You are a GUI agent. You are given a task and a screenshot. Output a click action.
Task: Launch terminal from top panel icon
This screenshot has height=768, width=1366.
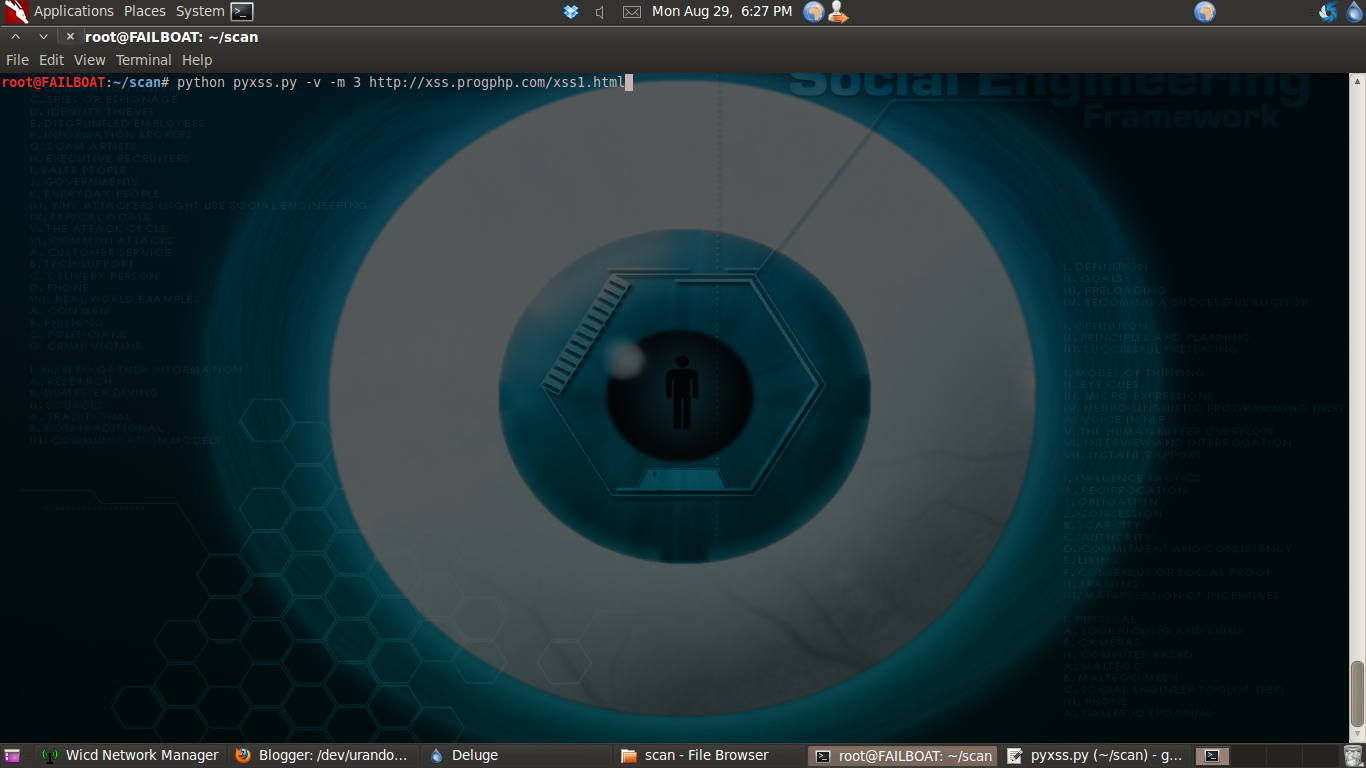(242, 12)
